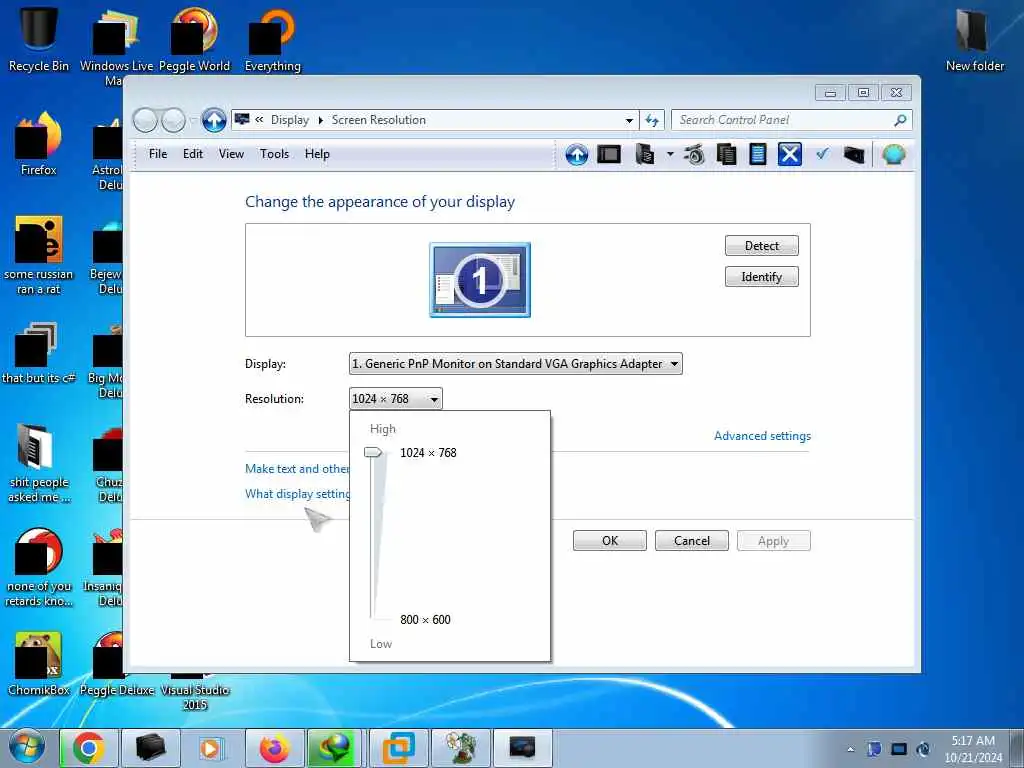This screenshot has width=1024, height=768.
Task: Click the Identify button
Action: [761, 277]
